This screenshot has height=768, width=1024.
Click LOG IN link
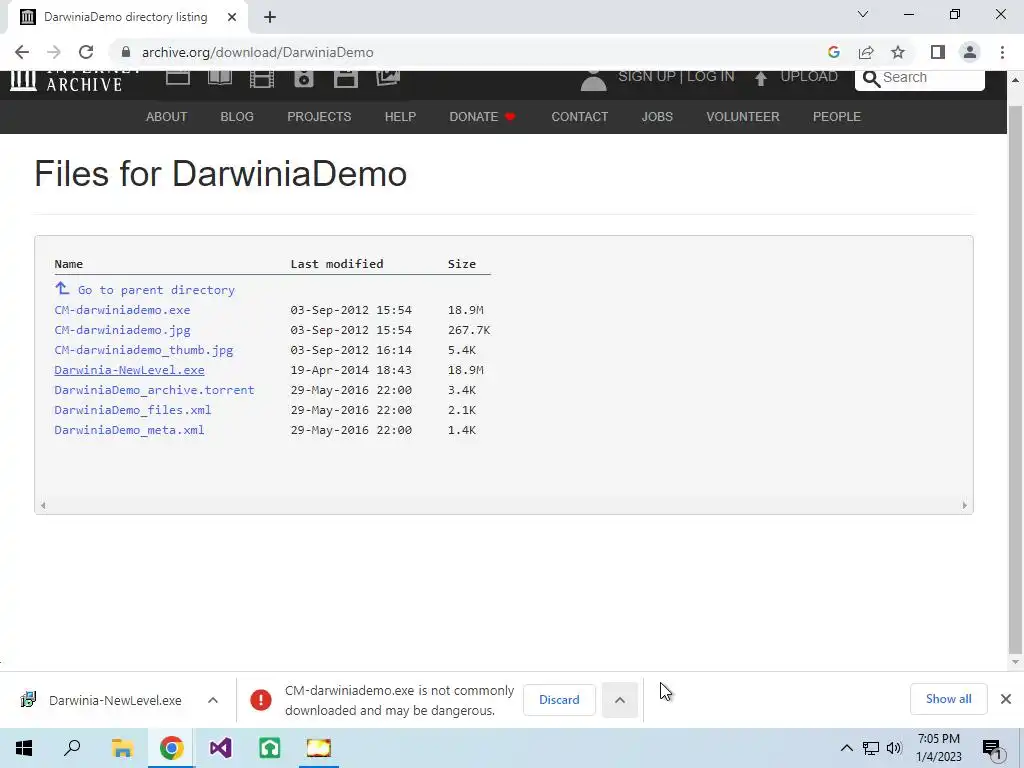pyautogui.click(x=711, y=76)
